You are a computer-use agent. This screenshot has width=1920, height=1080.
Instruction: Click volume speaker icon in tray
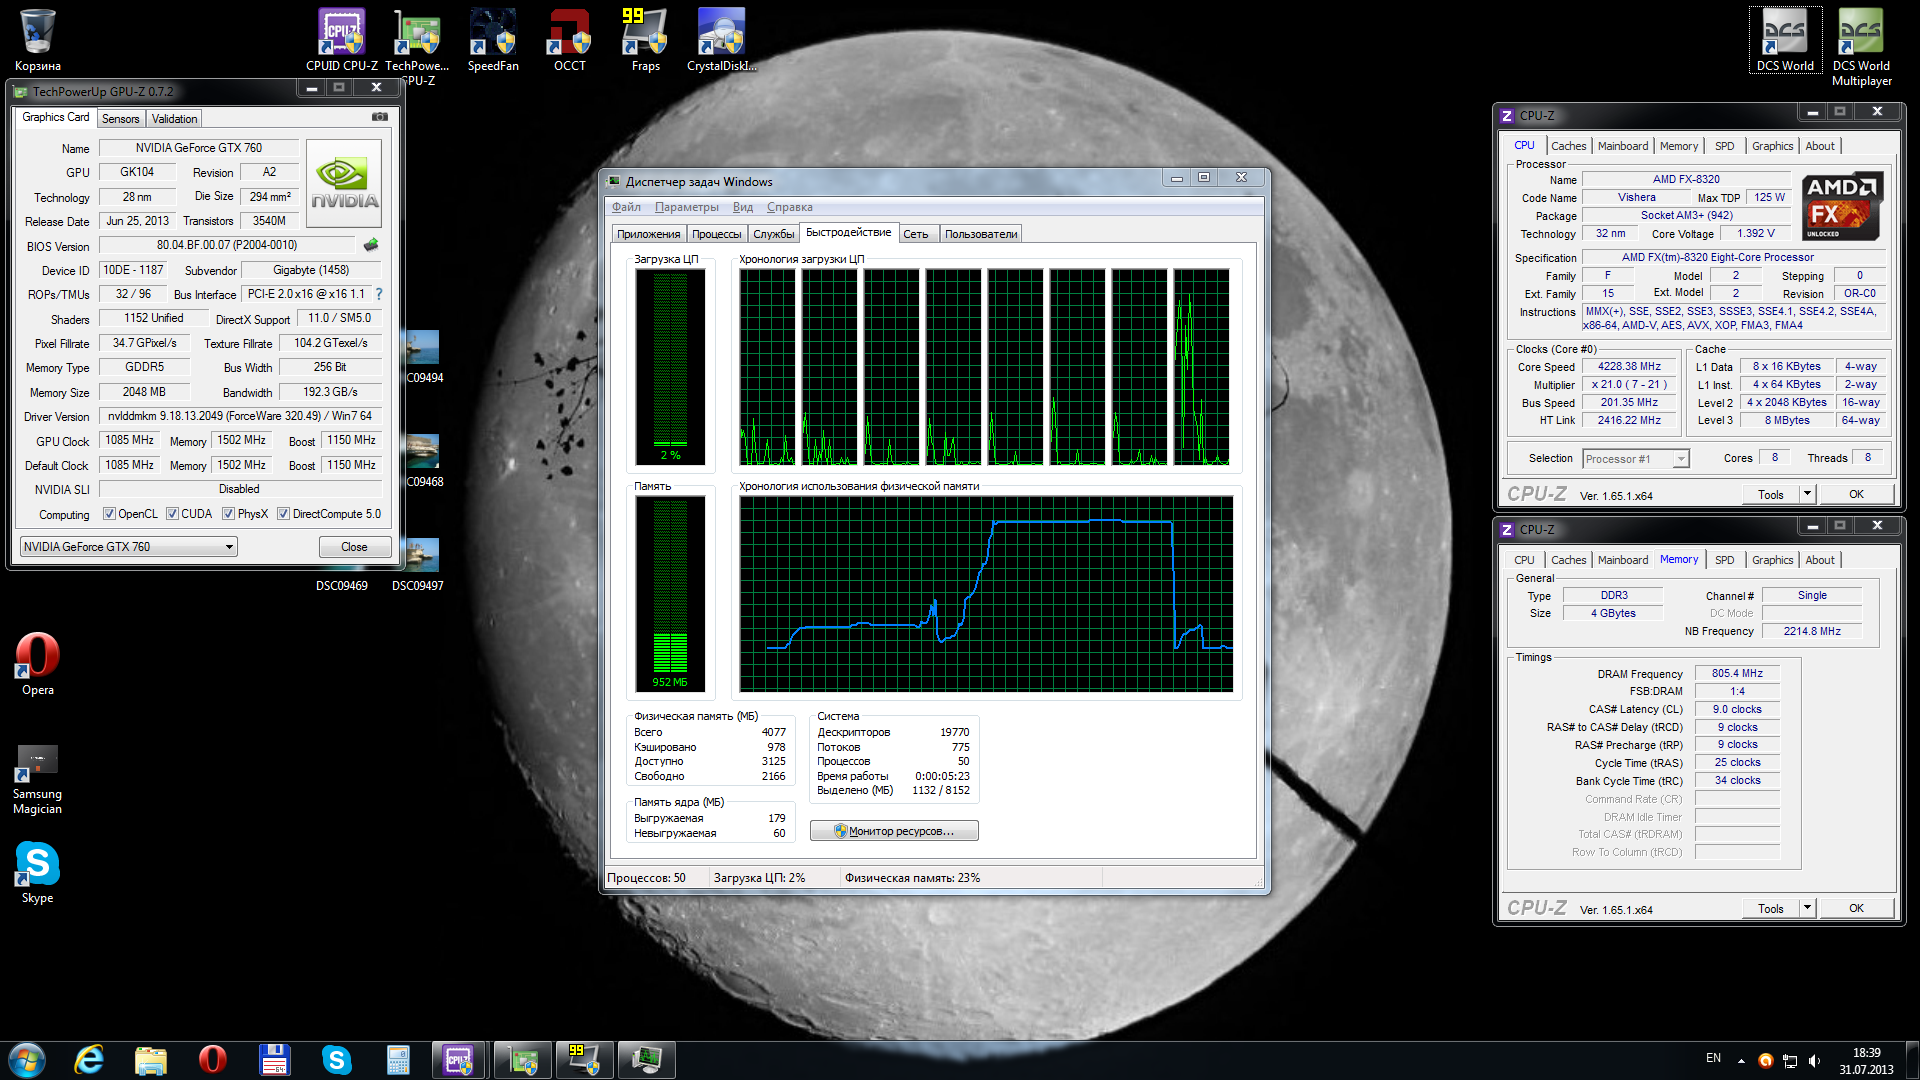click(1814, 1061)
